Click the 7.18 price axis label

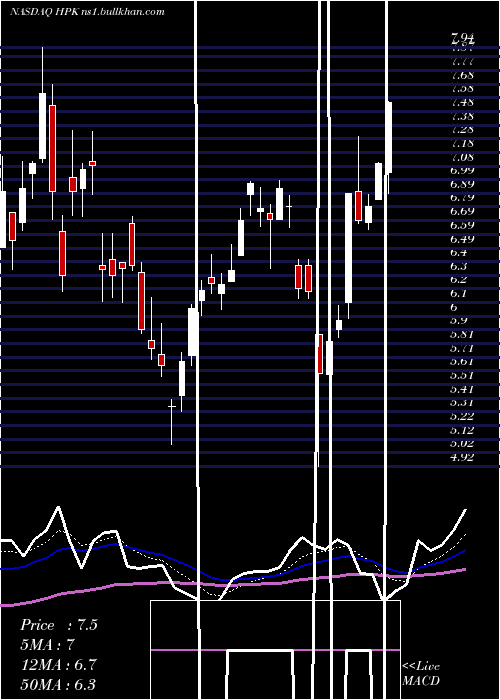point(462,143)
